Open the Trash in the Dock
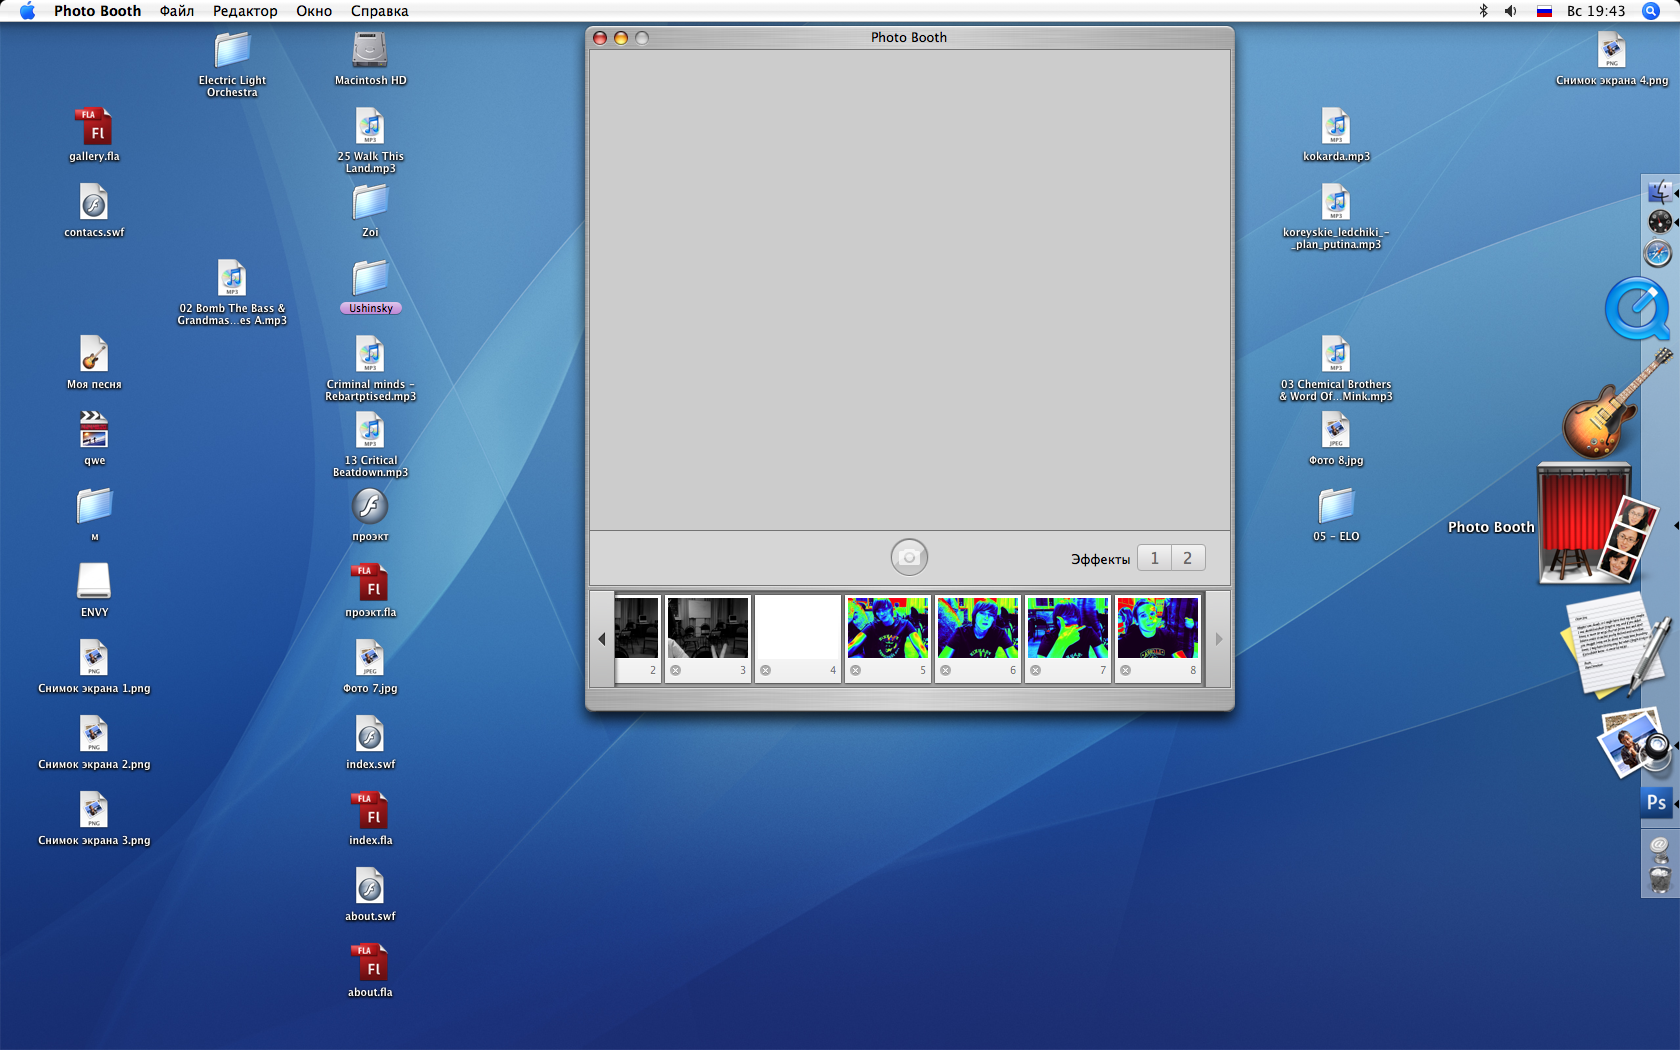Image resolution: width=1680 pixels, height=1050 pixels. point(1659,880)
